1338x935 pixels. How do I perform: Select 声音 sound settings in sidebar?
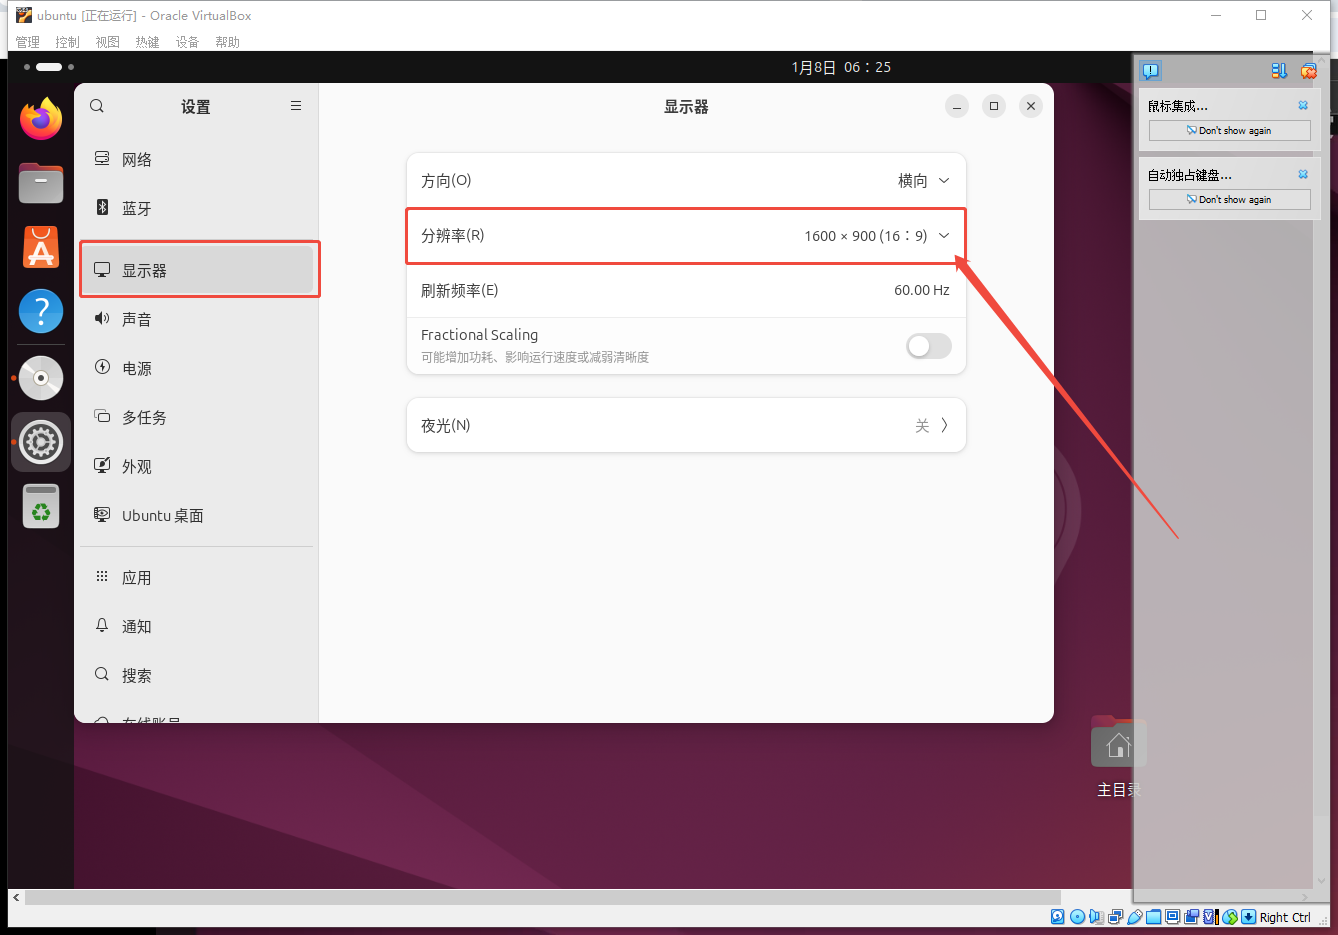(x=137, y=320)
